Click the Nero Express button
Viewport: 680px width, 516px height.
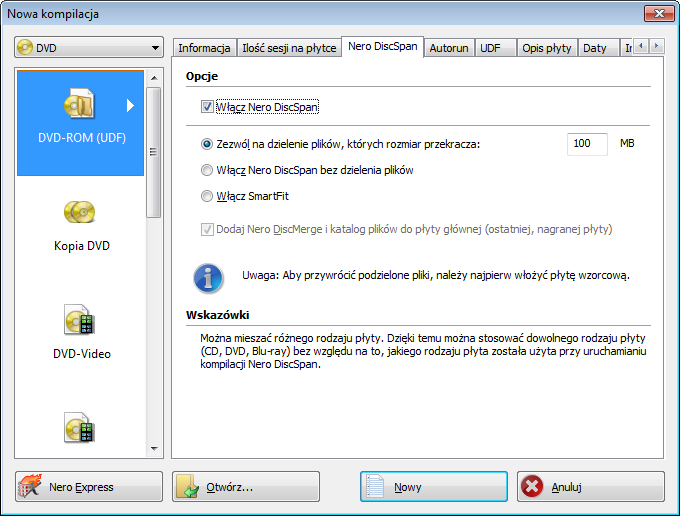coord(89,487)
